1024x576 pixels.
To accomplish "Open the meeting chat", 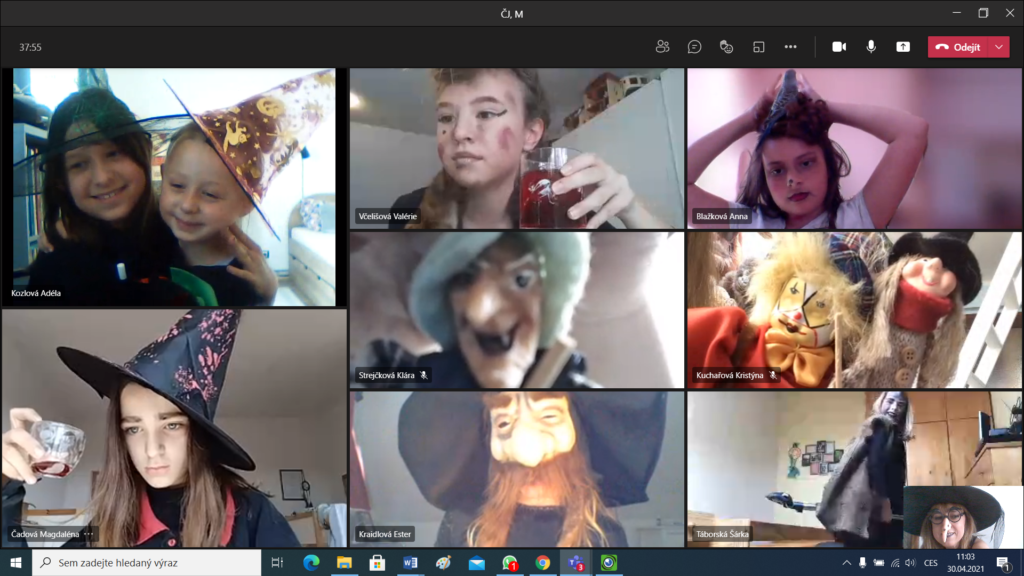I will coord(694,47).
